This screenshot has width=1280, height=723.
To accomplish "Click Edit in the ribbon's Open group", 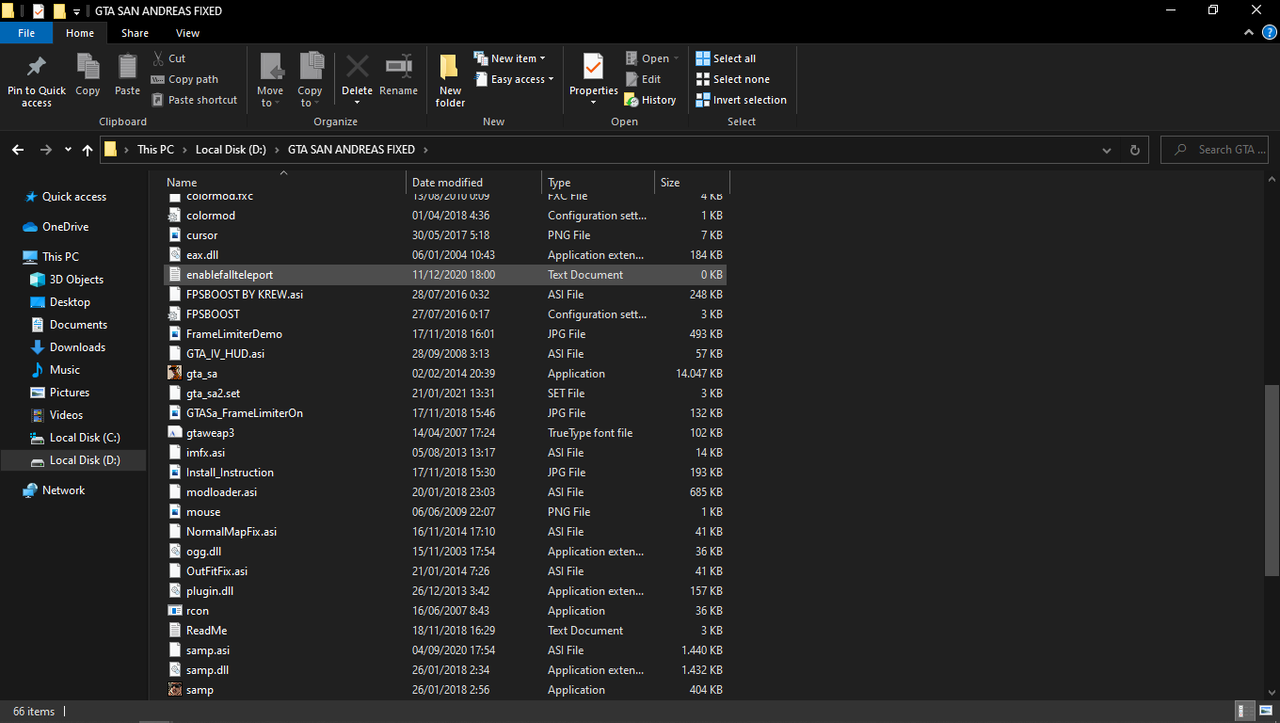I will point(643,79).
